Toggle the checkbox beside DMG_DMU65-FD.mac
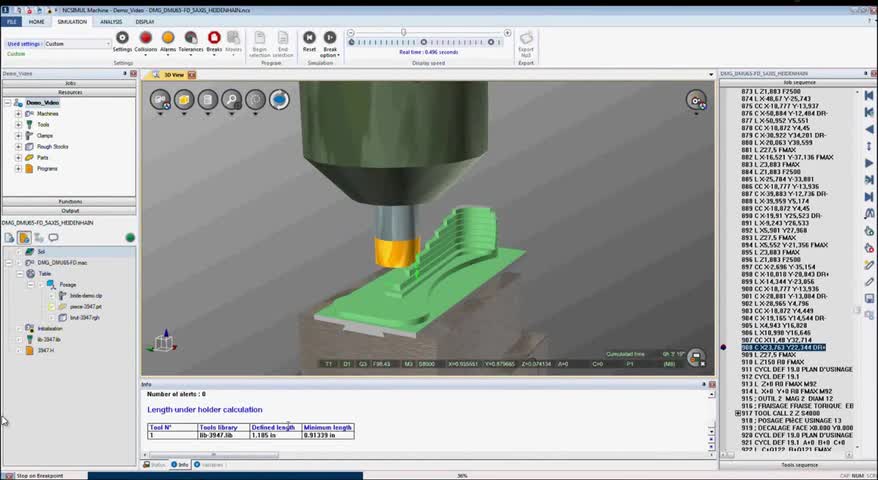This screenshot has height=480, width=878. [19, 263]
